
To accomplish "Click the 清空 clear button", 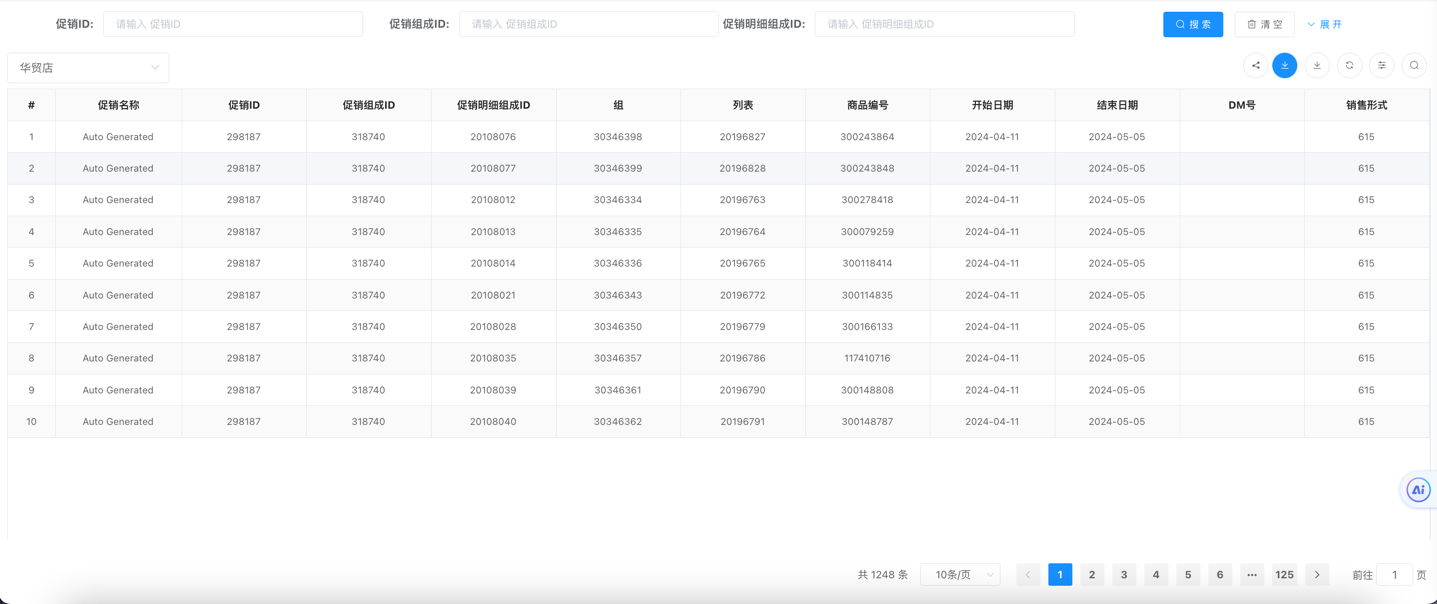I will point(1264,24).
